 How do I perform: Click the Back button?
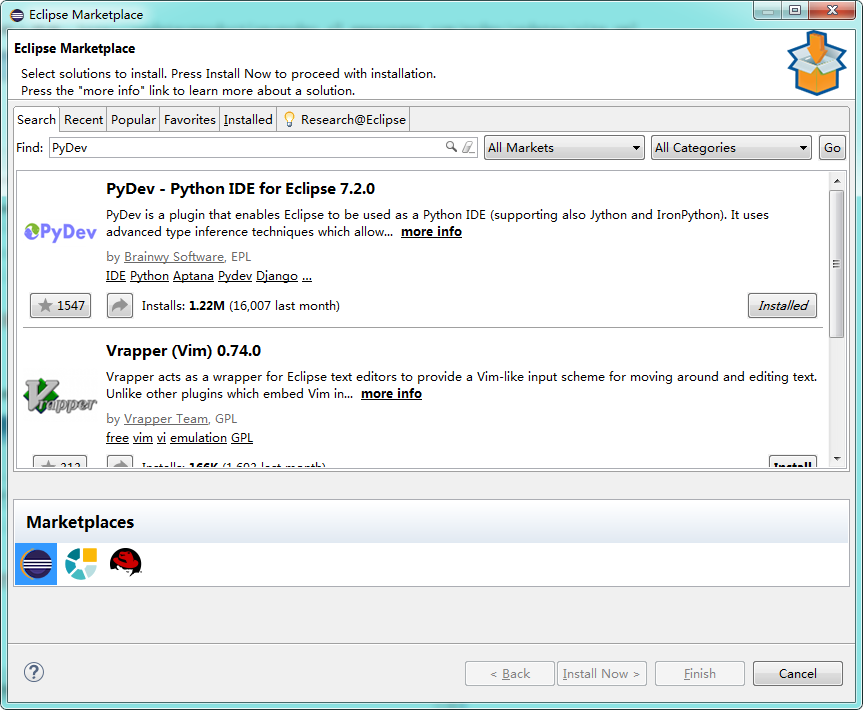pos(510,674)
